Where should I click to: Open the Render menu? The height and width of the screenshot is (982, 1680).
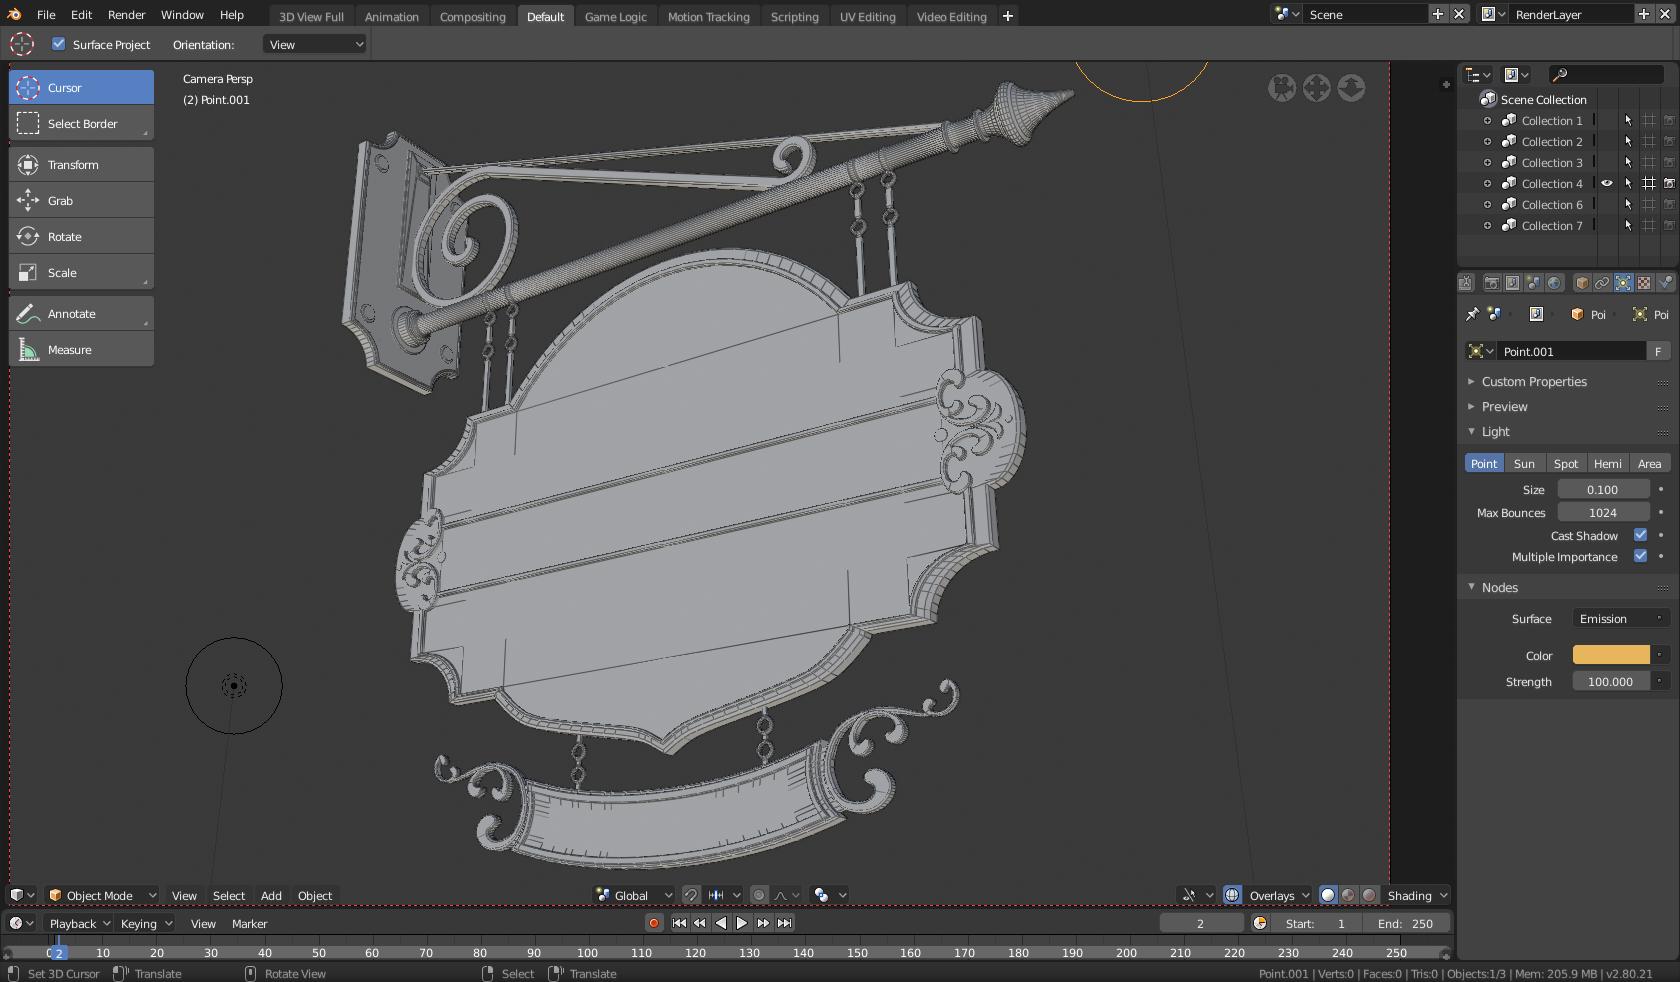(126, 15)
